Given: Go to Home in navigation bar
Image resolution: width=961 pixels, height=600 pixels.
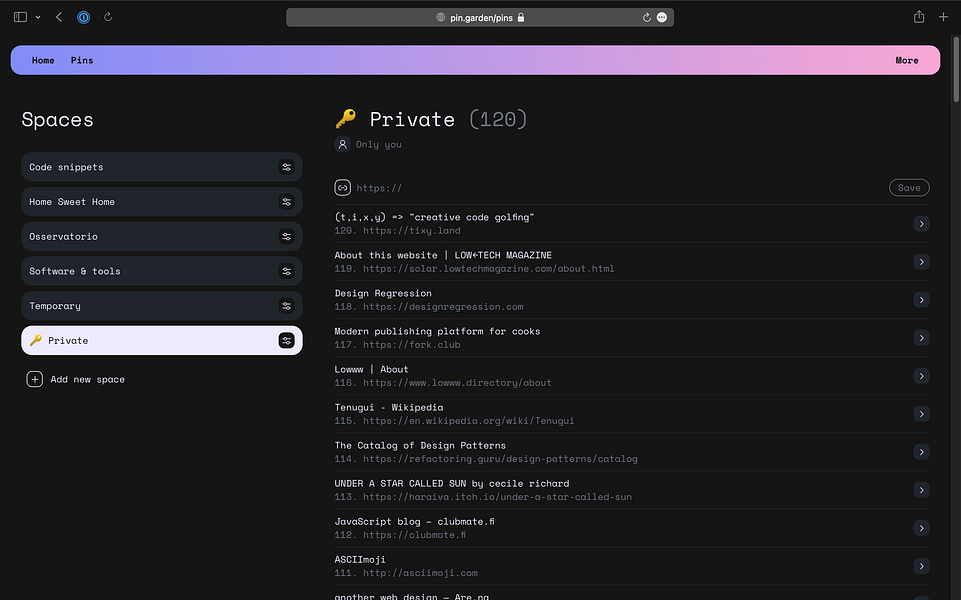Looking at the screenshot, I should [43, 60].
